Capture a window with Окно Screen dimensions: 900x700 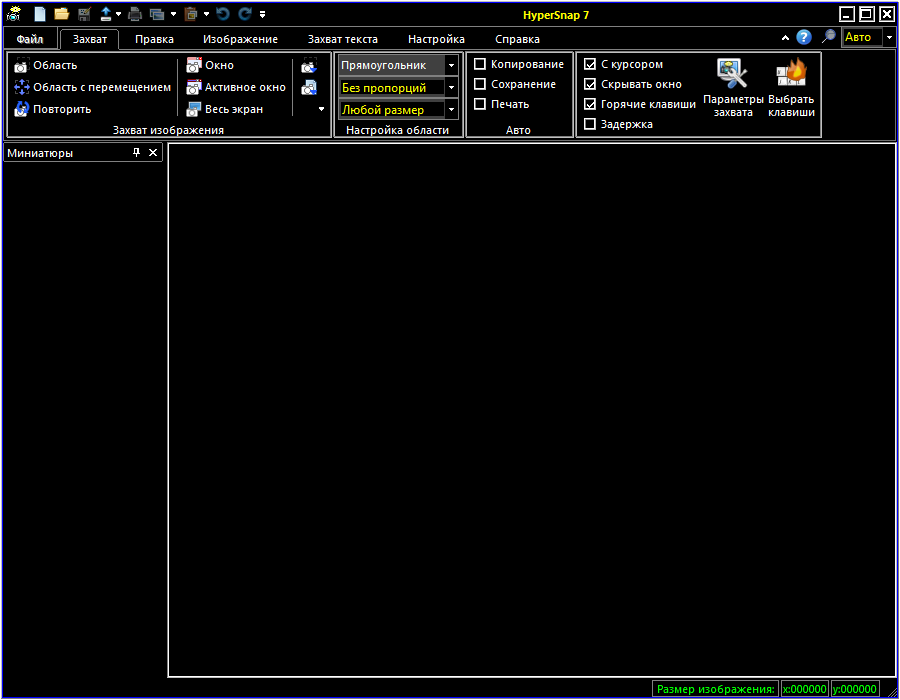(211, 65)
